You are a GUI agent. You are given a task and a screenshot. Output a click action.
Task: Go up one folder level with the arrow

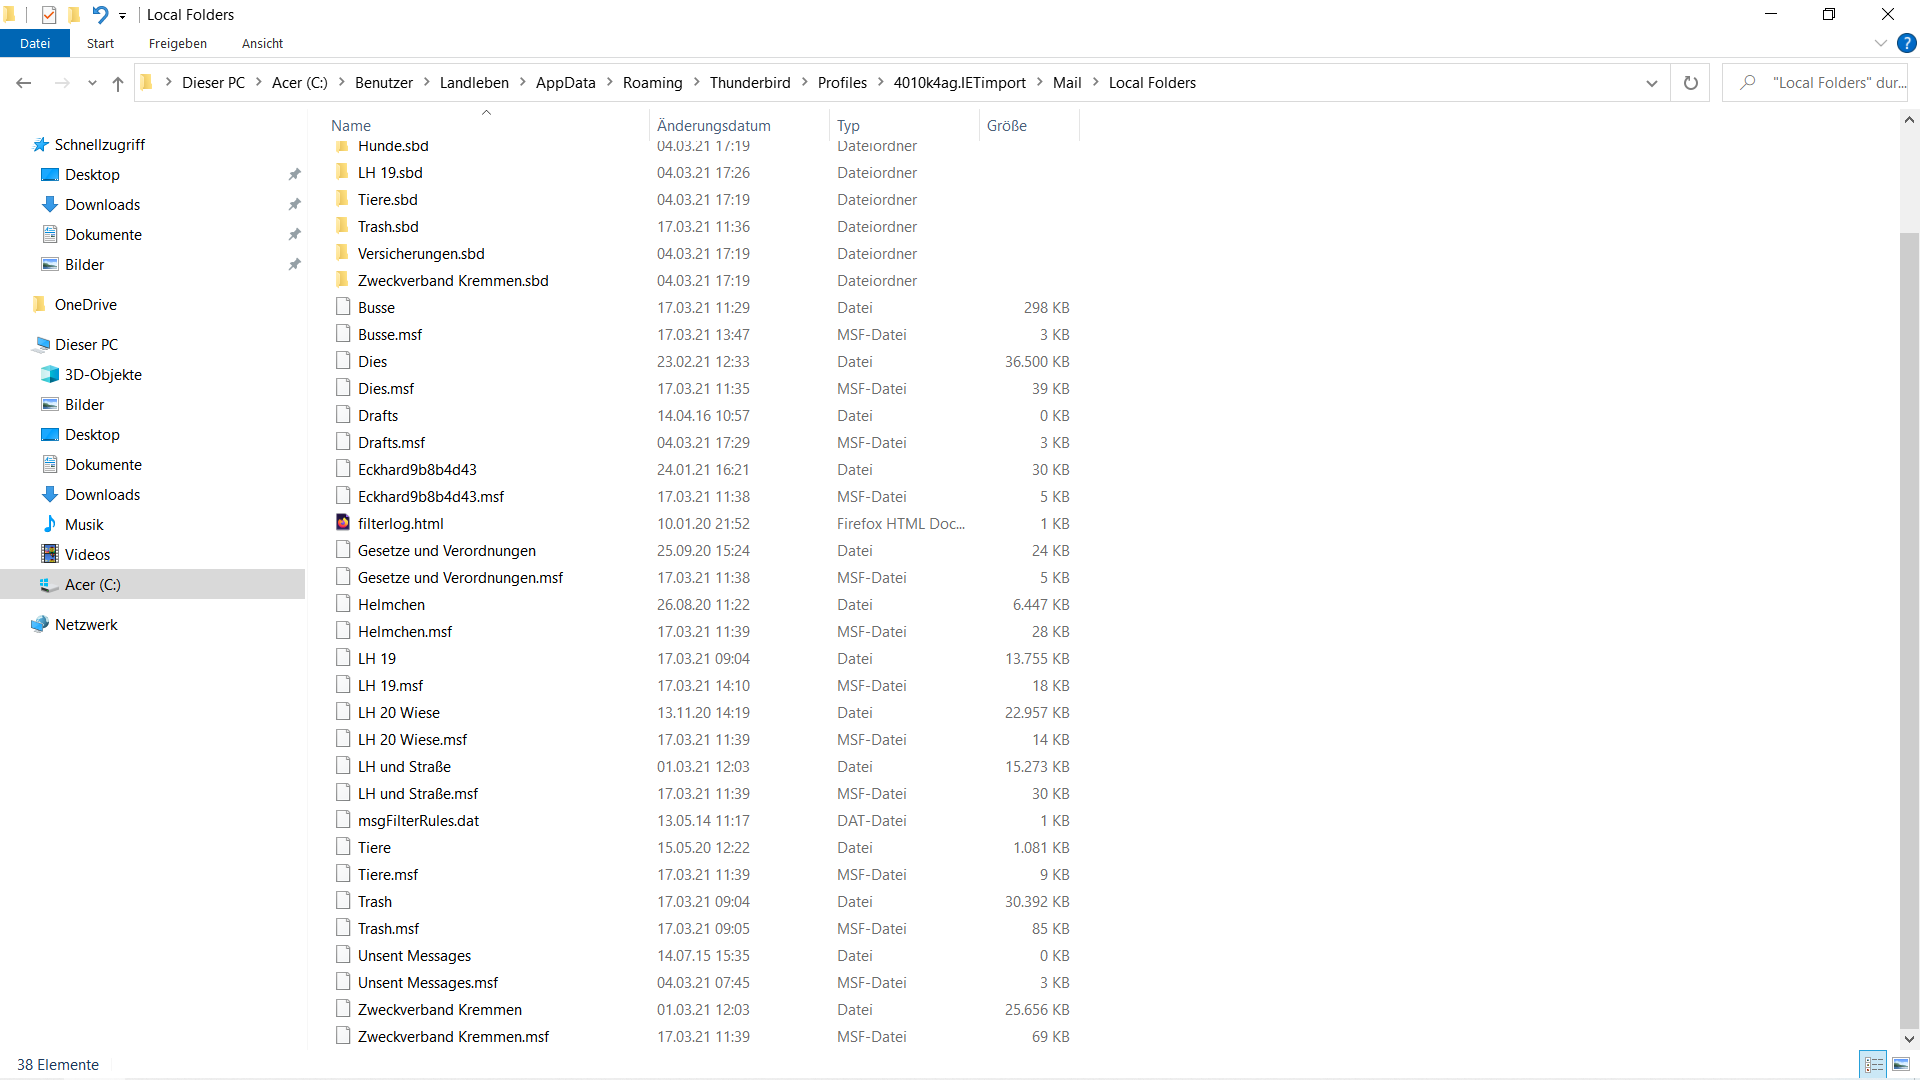click(118, 83)
